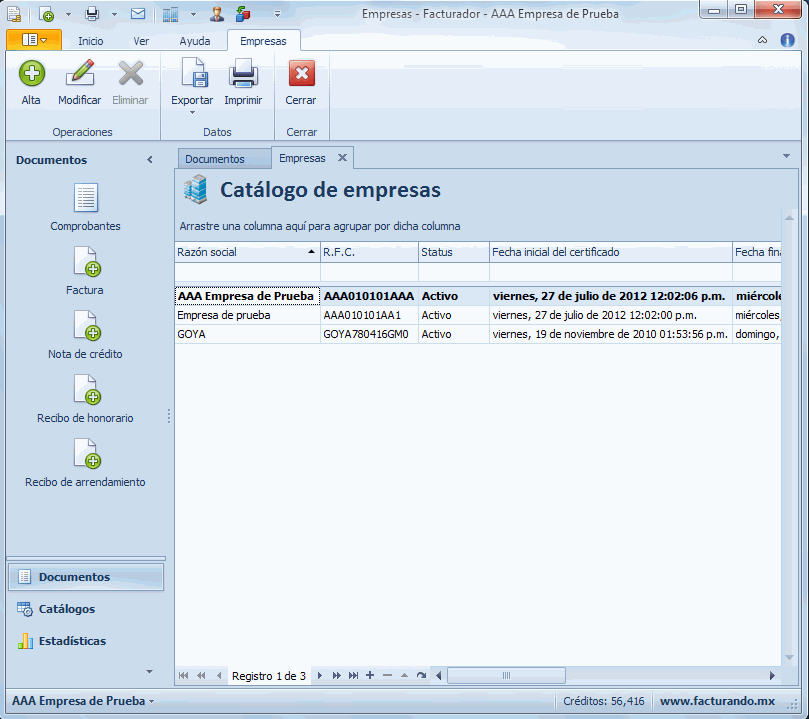
Task: Click the red Cerrar icon in ribbon
Action: point(301,75)
